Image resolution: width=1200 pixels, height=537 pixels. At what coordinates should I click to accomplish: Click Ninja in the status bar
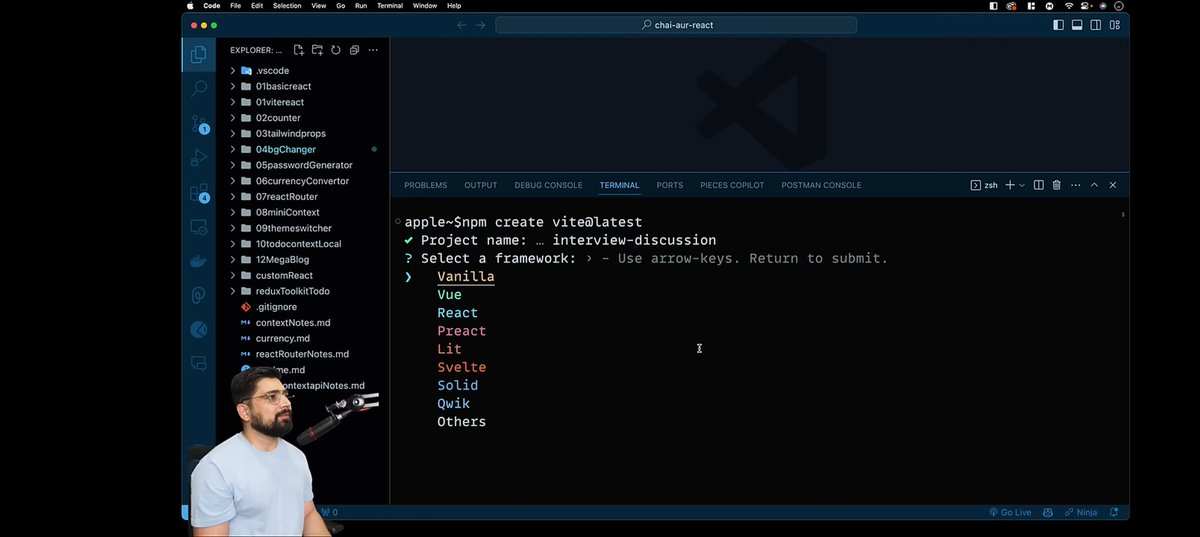(x=1081, y=512)
